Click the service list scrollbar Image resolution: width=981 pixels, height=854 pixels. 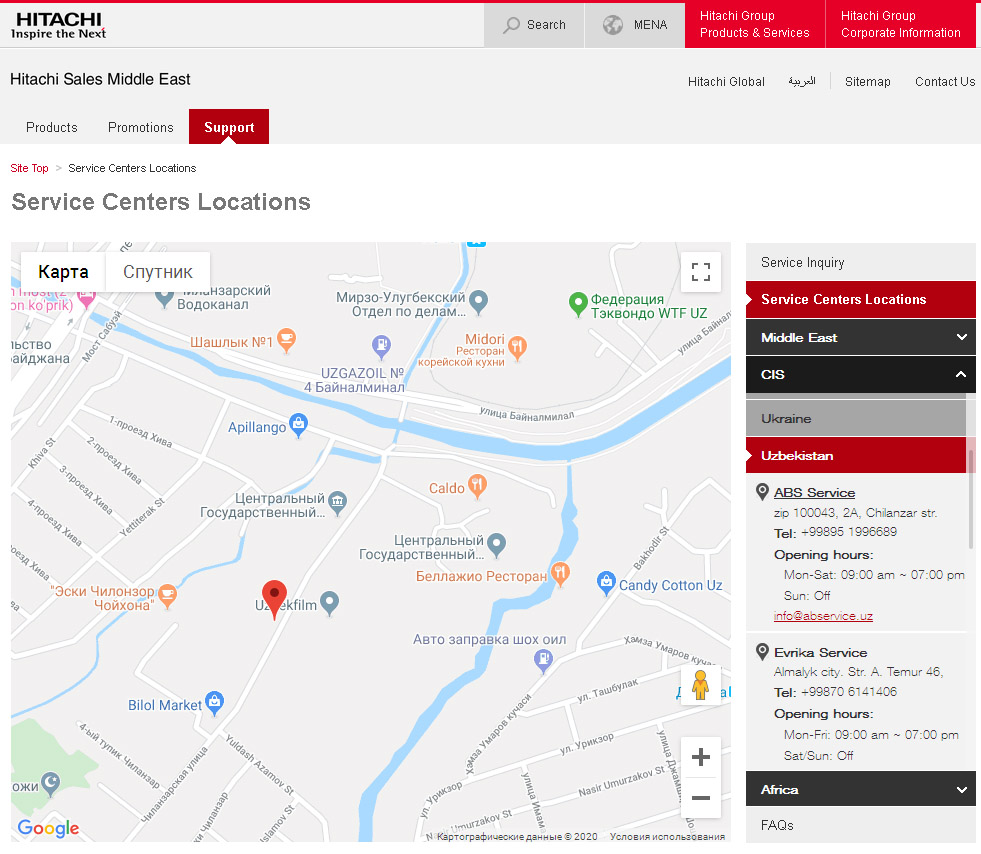tap(970, 498)
